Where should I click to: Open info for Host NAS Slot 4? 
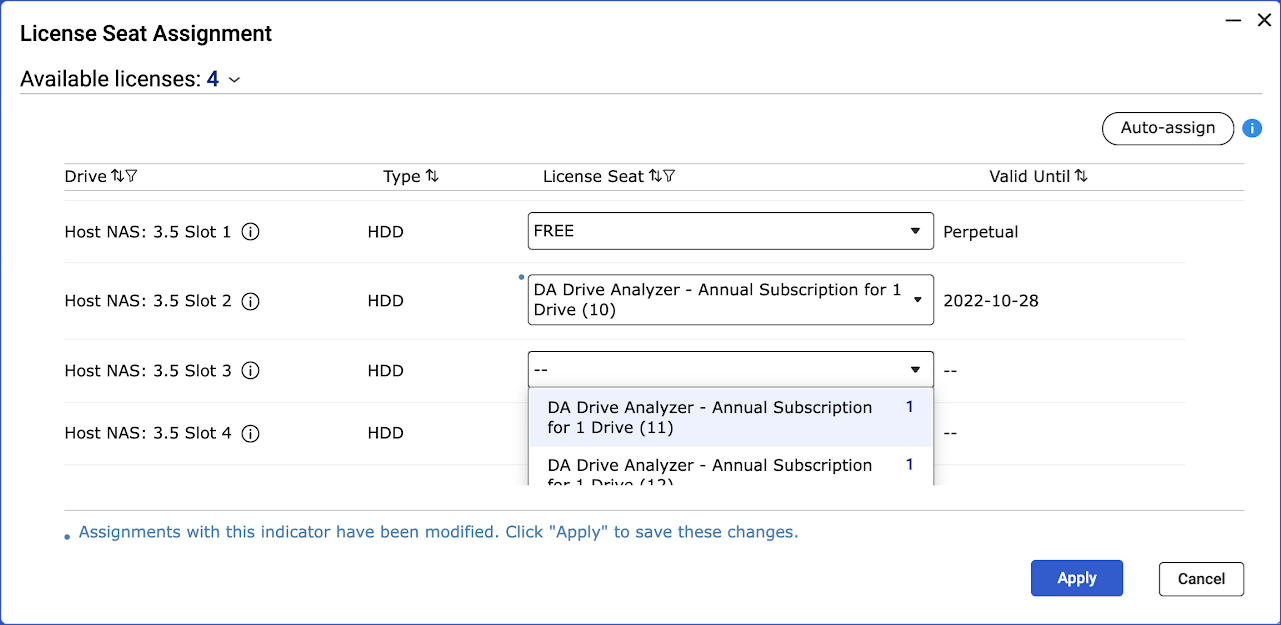(251, 433)
